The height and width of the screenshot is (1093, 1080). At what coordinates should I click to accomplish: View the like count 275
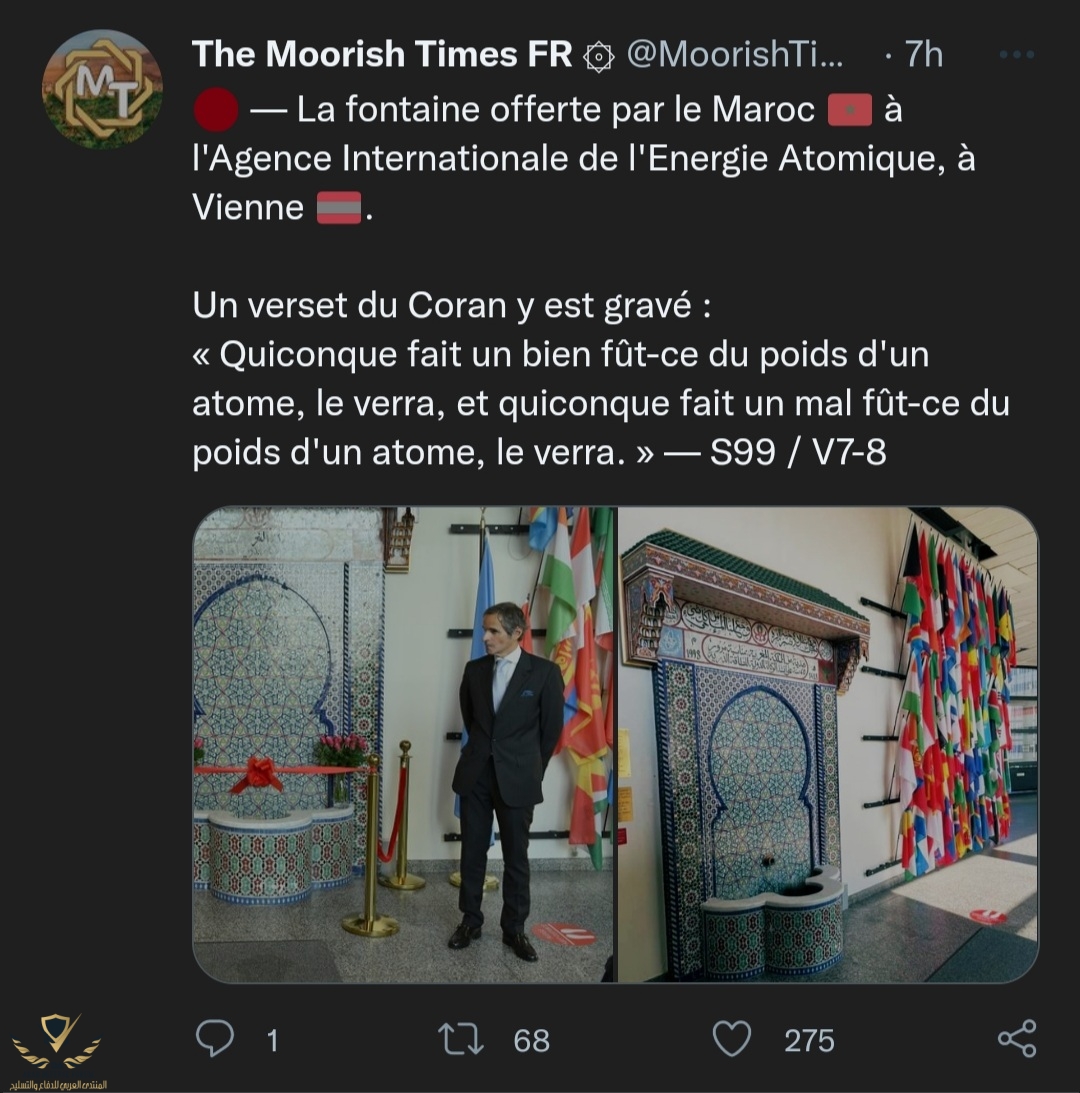click(x=809, y=1040)
